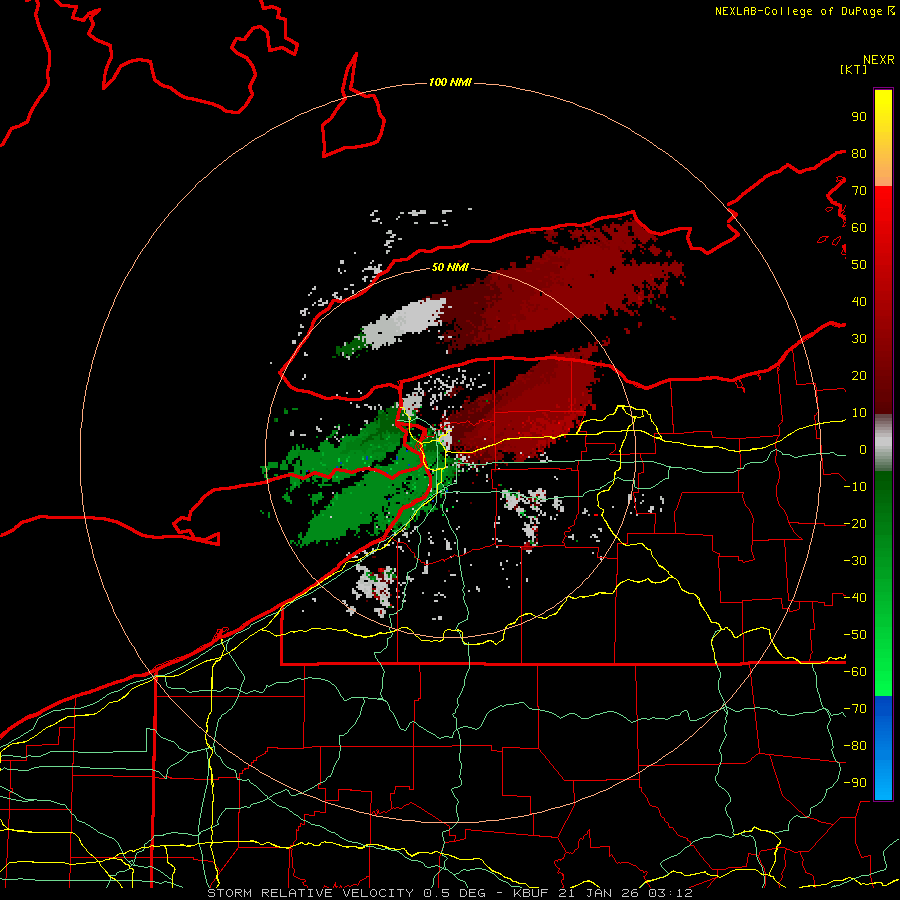Click the -50 knot scale value
900x900 pixels.
point(855,635)
